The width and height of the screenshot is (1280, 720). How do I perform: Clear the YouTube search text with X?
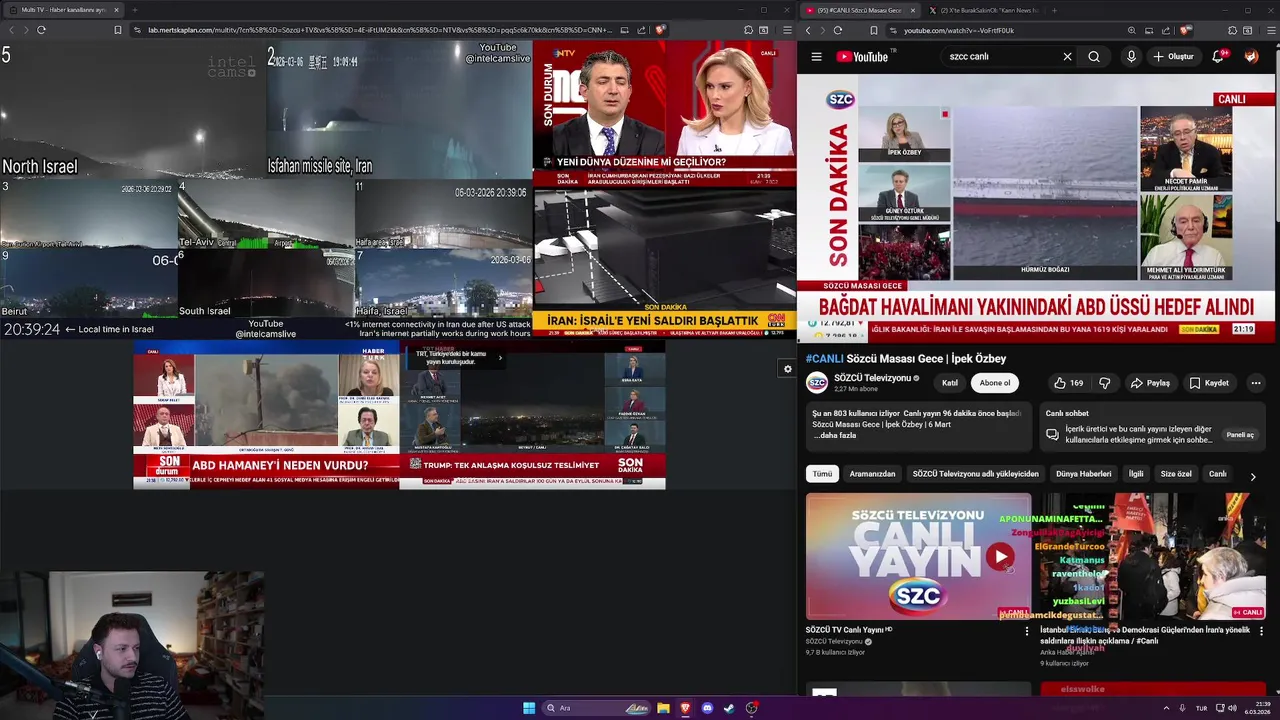click(1067, 57)
